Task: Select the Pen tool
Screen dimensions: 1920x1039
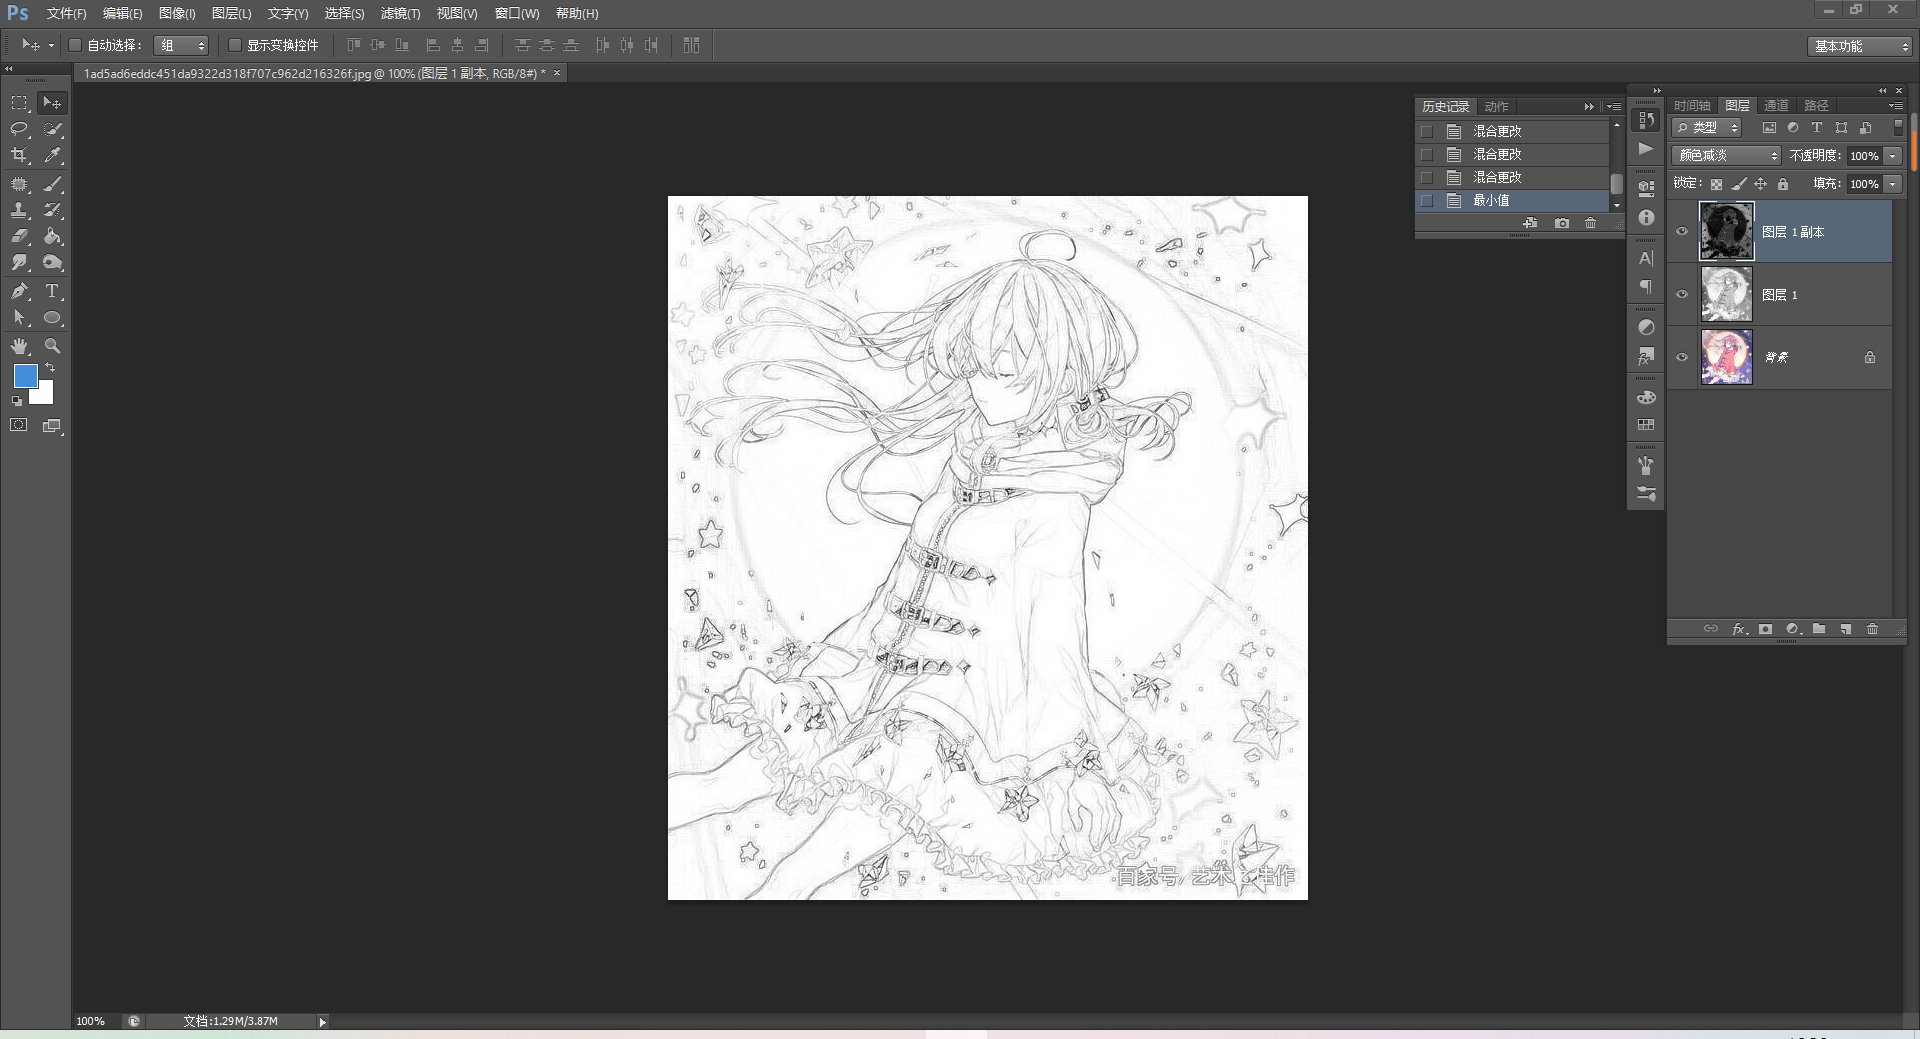Action: 19,291
